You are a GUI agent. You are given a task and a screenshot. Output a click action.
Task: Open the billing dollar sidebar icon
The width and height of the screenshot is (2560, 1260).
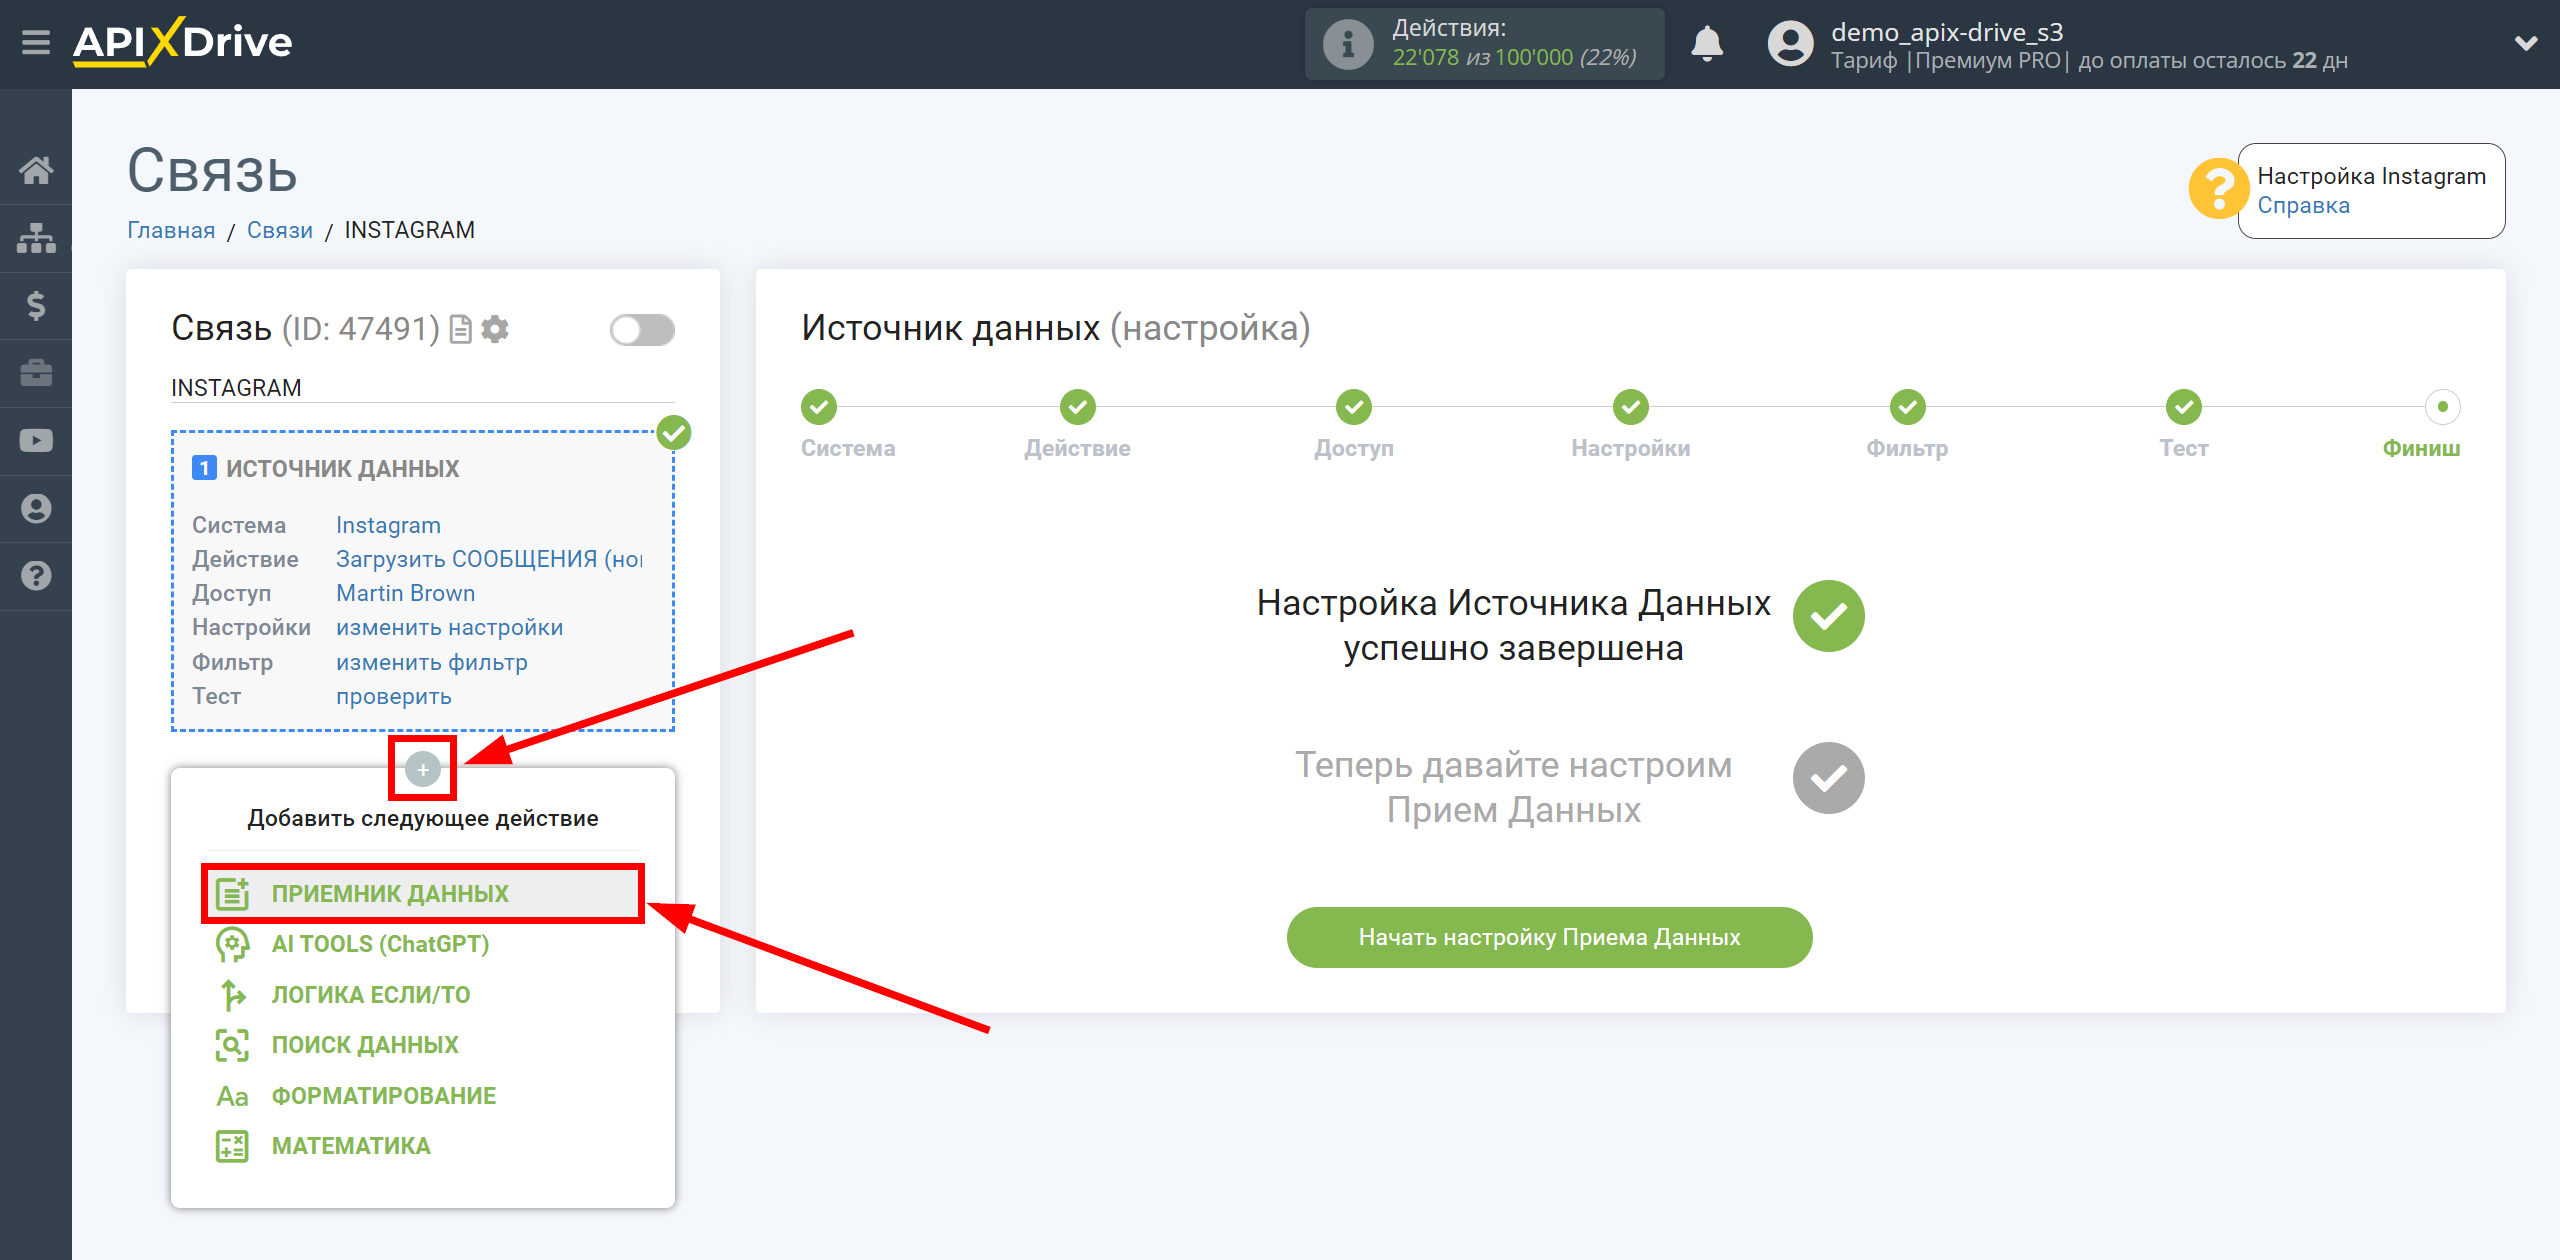pyautogui.click(x=36, y=305)
